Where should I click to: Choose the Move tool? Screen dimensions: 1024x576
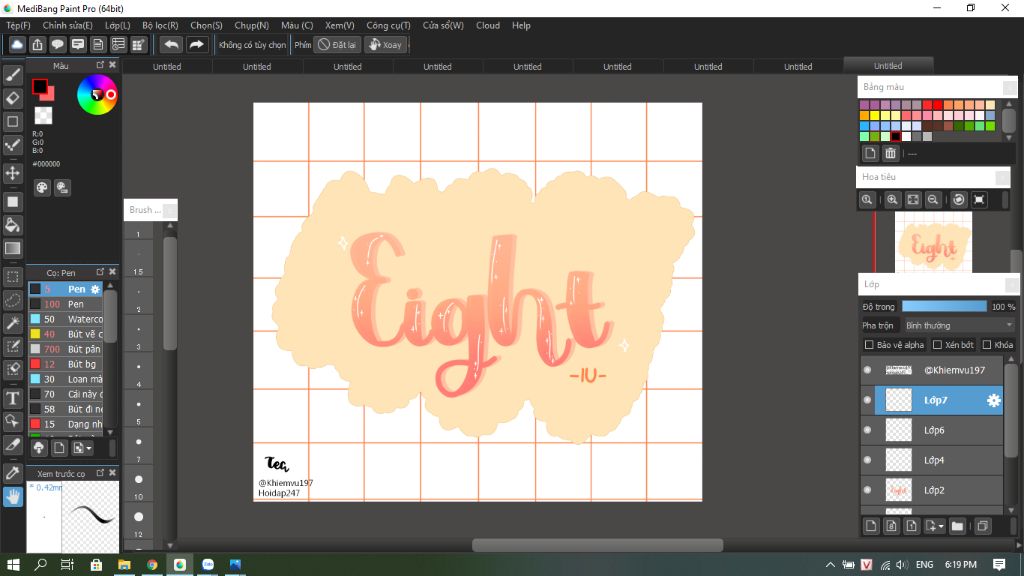point(13,173)
